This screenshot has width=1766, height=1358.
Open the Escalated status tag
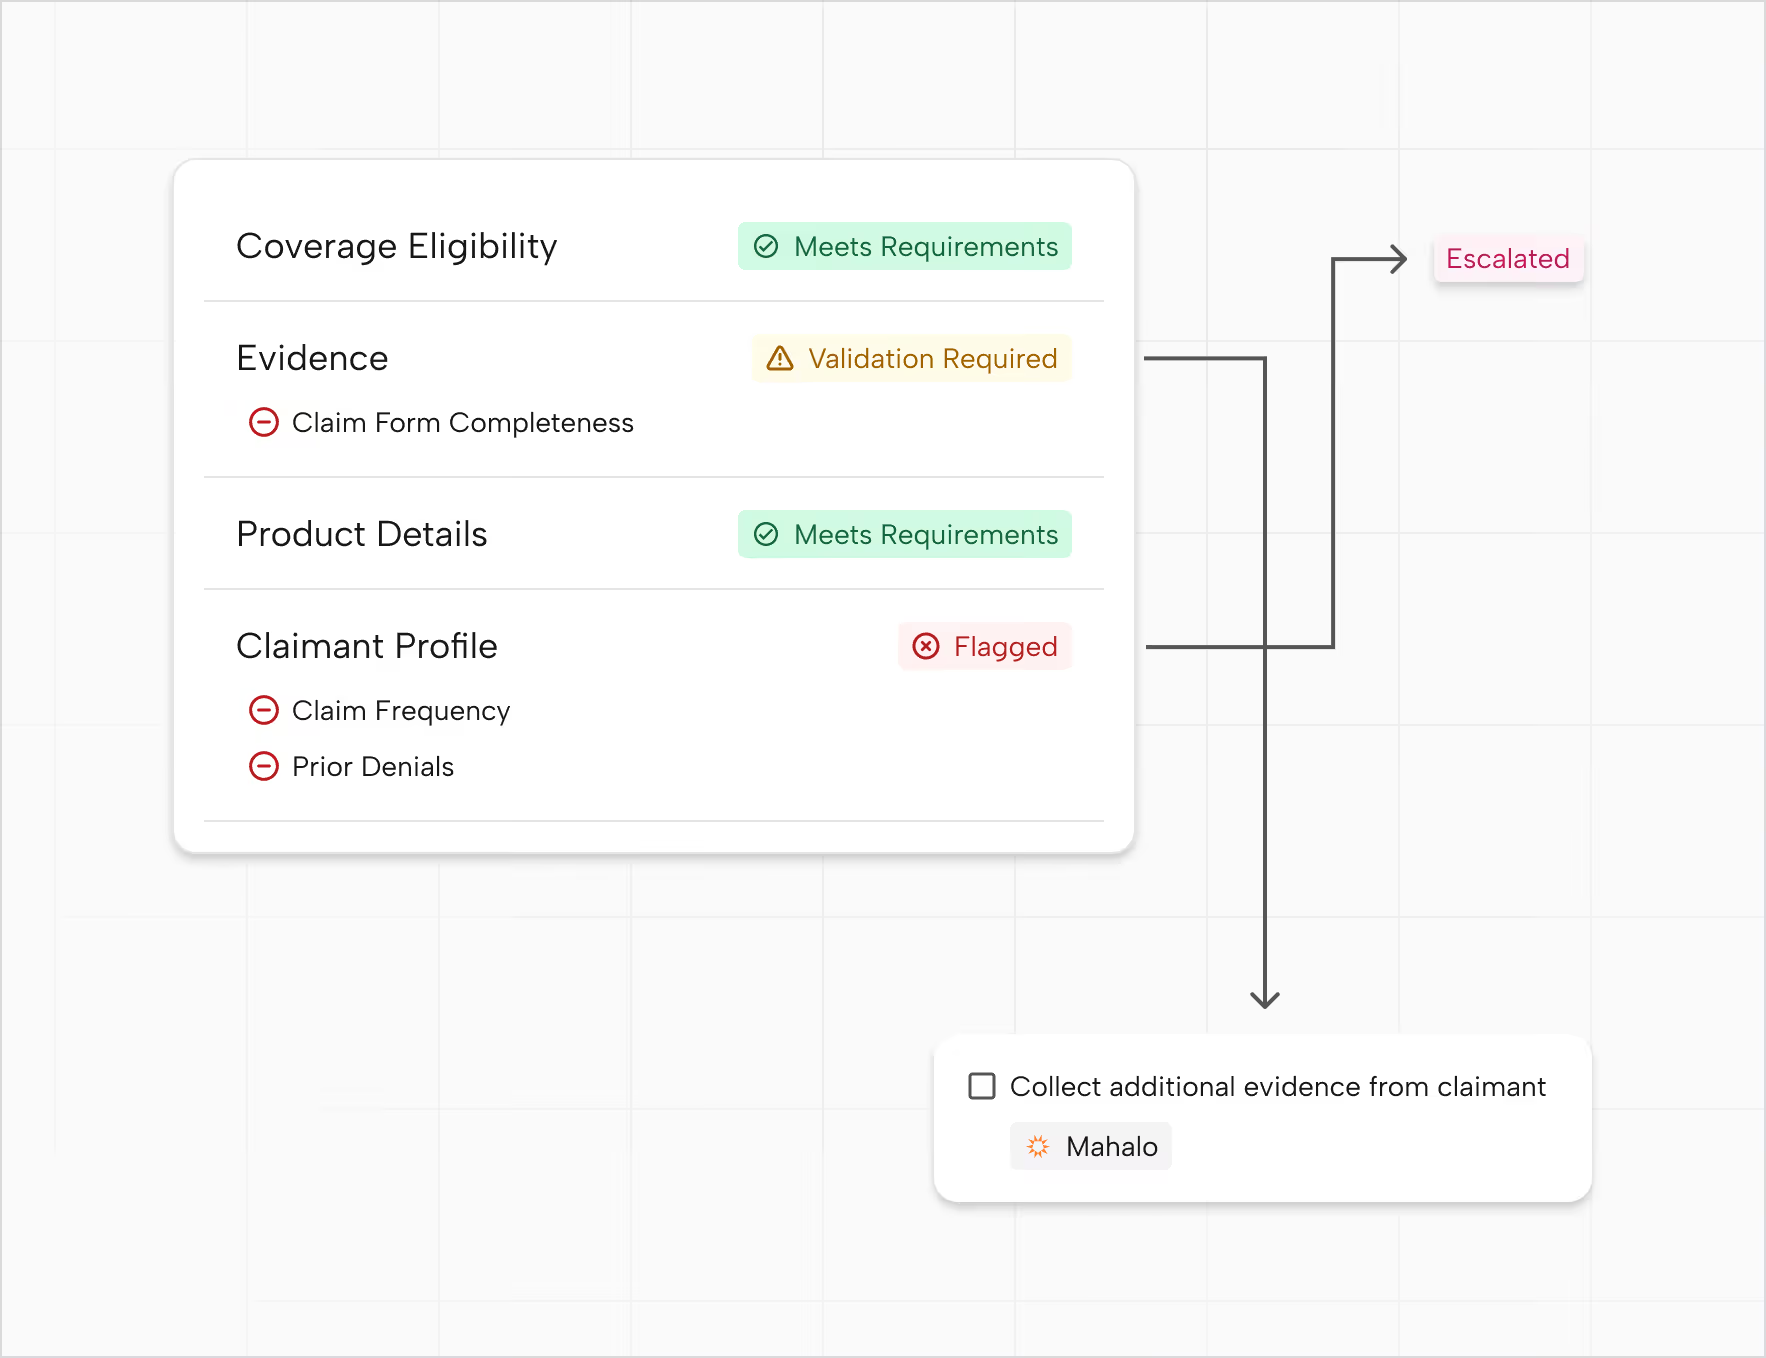tap(1508, 259)
